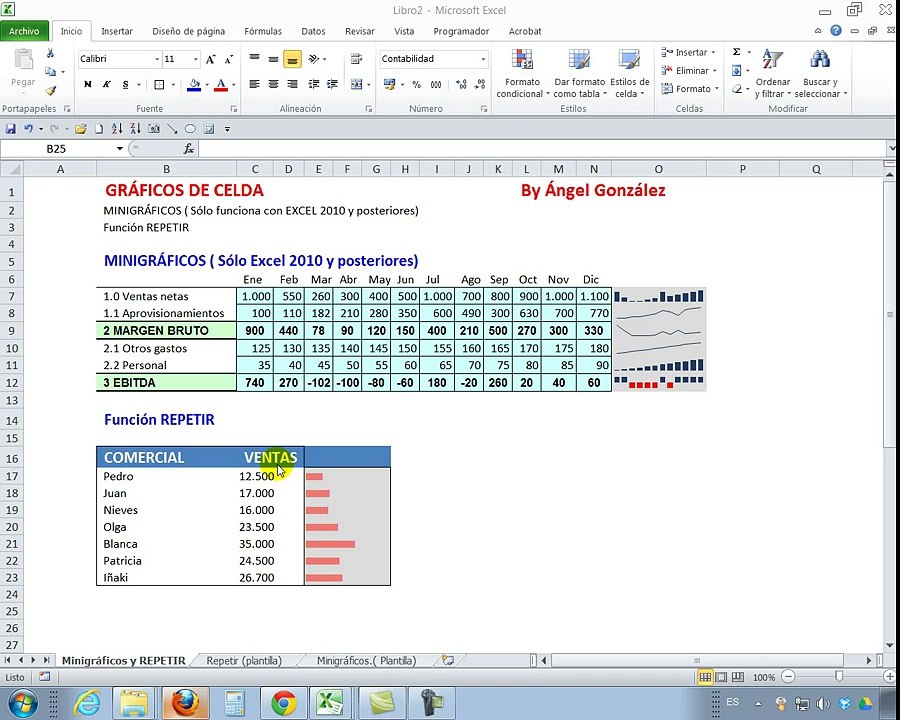The width and height of the screenshot is (900, 720).
Task: Toggle underline (S) formatting
Action: pyautogui.click(x=125, y=84)
